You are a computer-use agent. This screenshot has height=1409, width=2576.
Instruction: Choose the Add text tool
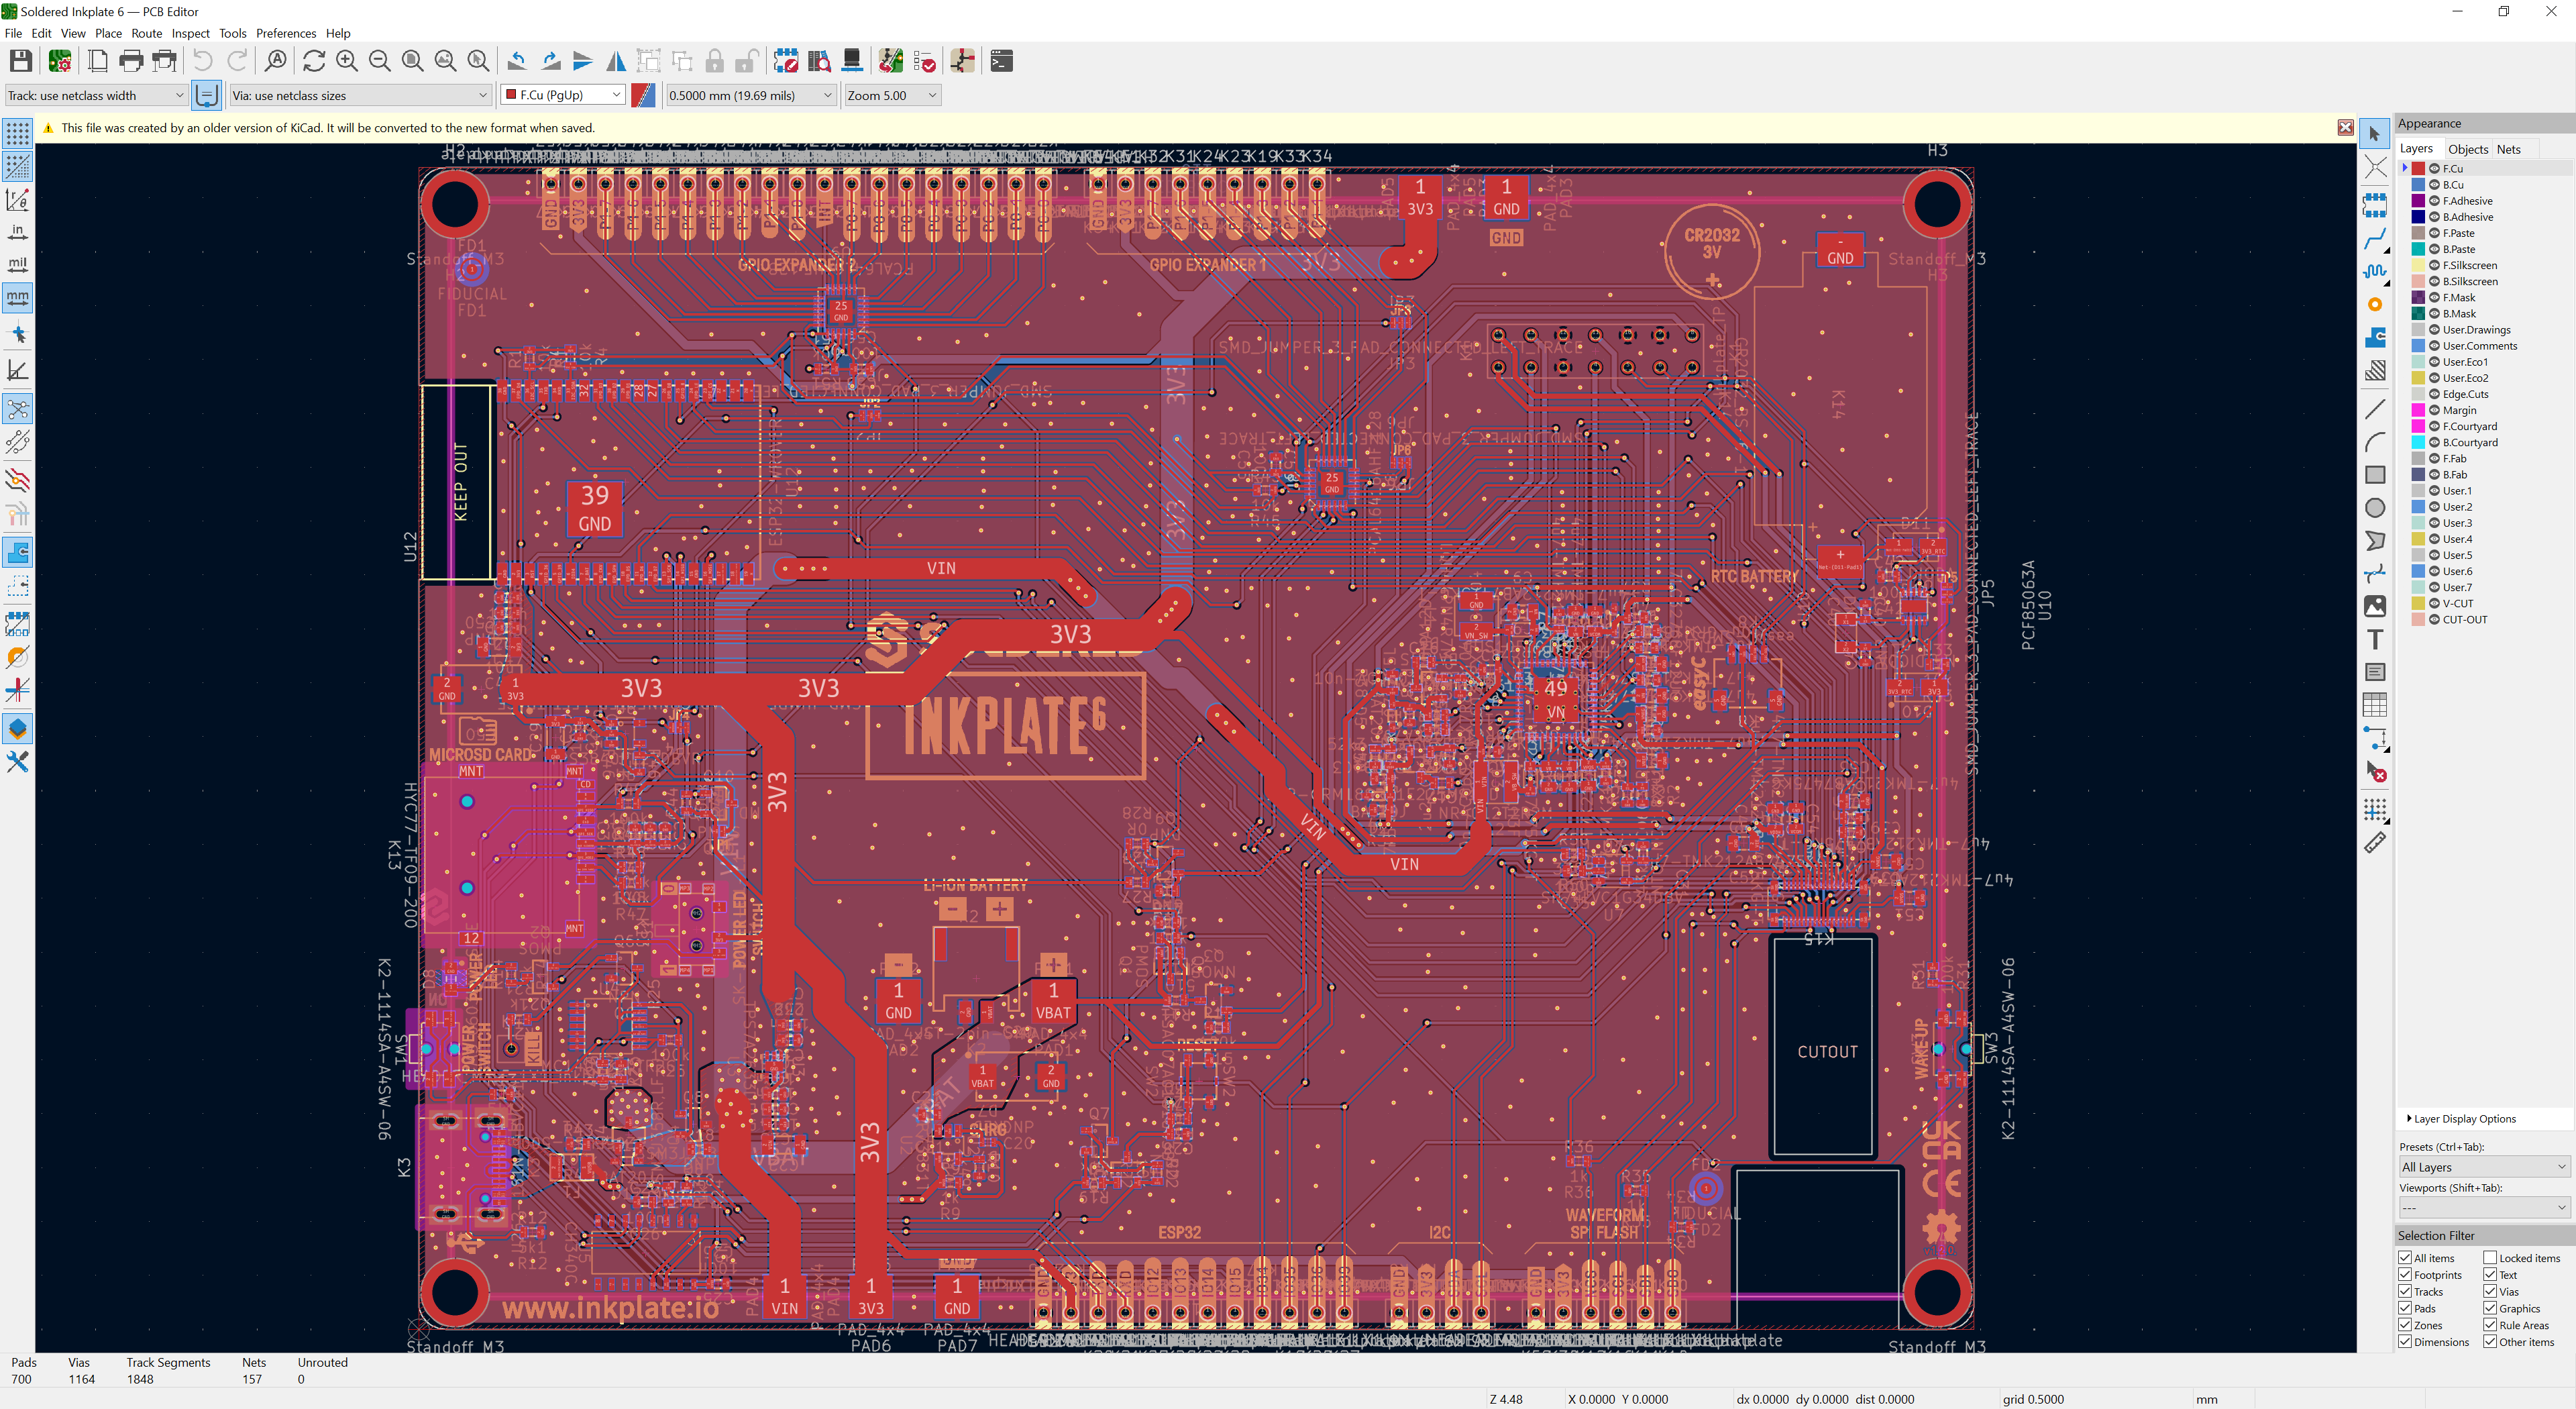(2375, 639)
